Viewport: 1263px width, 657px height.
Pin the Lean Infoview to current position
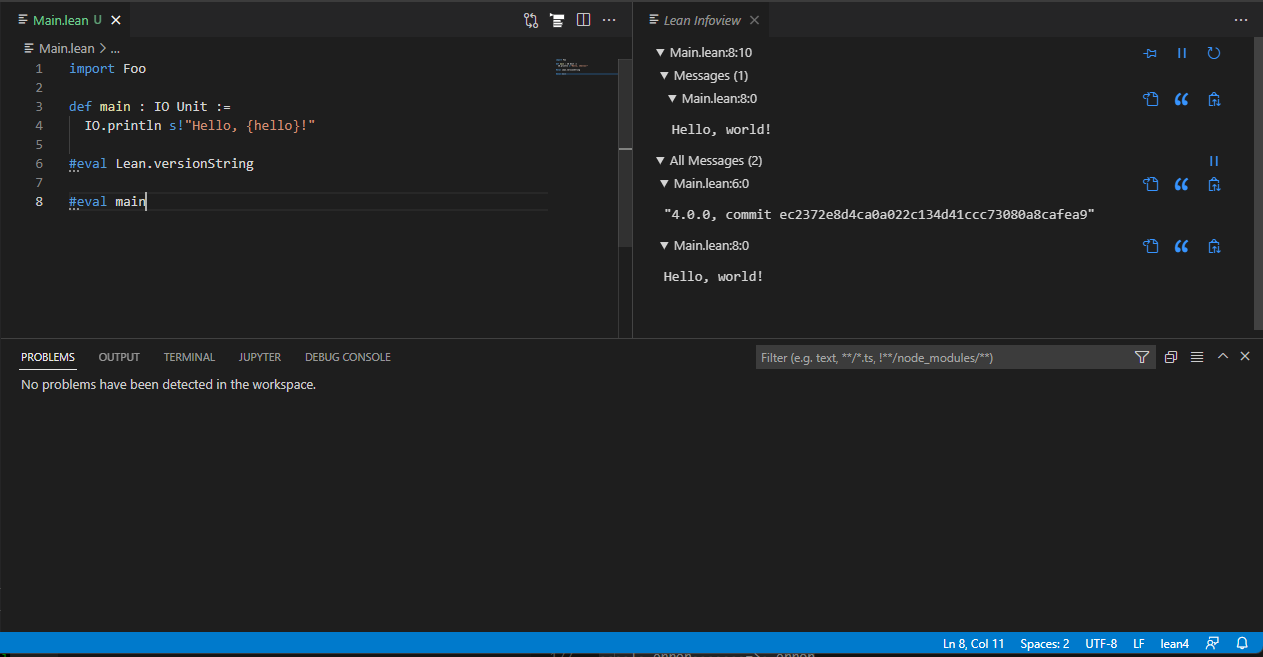click(1149, 52)
